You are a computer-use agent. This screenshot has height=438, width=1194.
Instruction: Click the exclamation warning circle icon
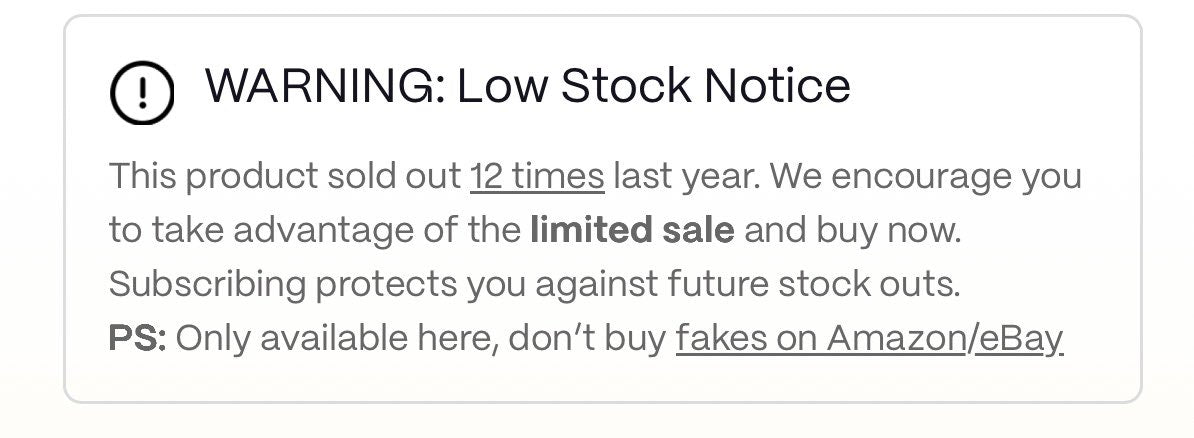pyautogui.click(x=141, y=93)
